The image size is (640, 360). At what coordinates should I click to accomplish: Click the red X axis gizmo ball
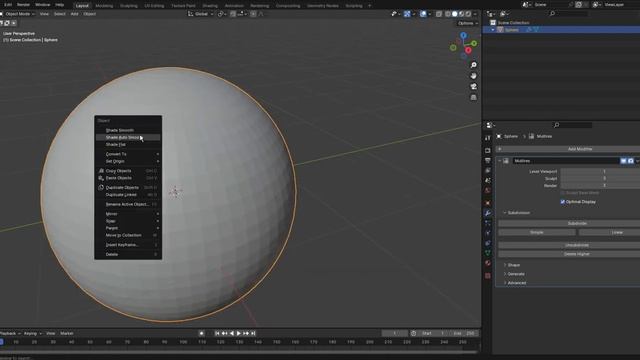coord(468,50)
